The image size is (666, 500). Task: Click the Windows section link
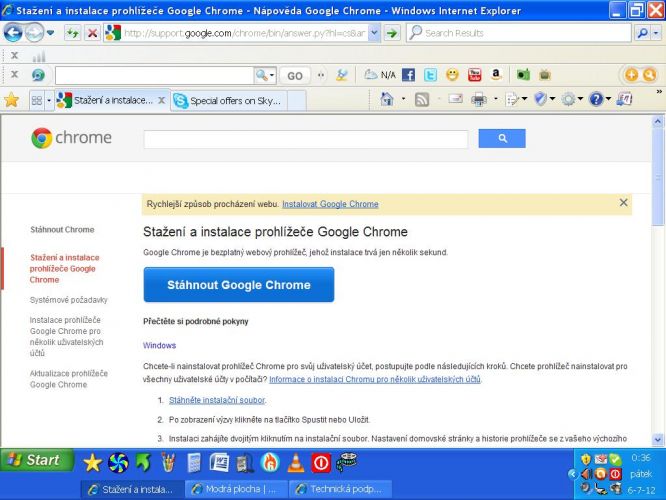(159, 345)
